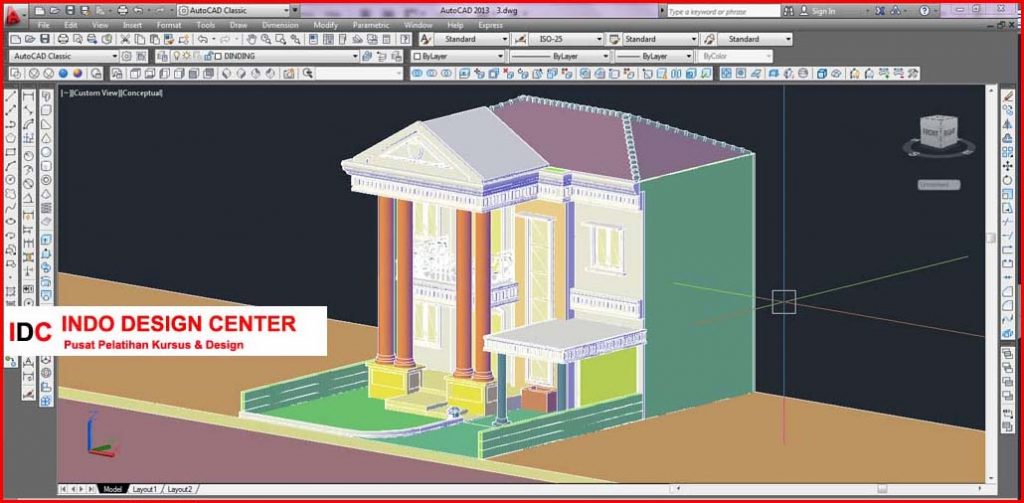Click the Layer Previous icon
This screenshot has height=503, width=1024.
[x=382, y=56]
